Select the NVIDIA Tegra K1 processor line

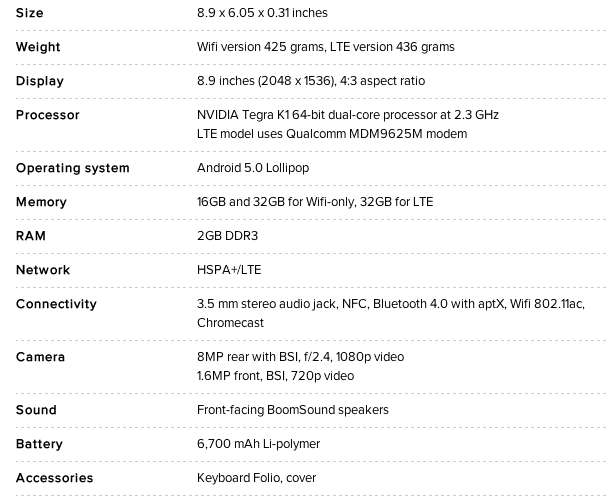click(347, 115)
